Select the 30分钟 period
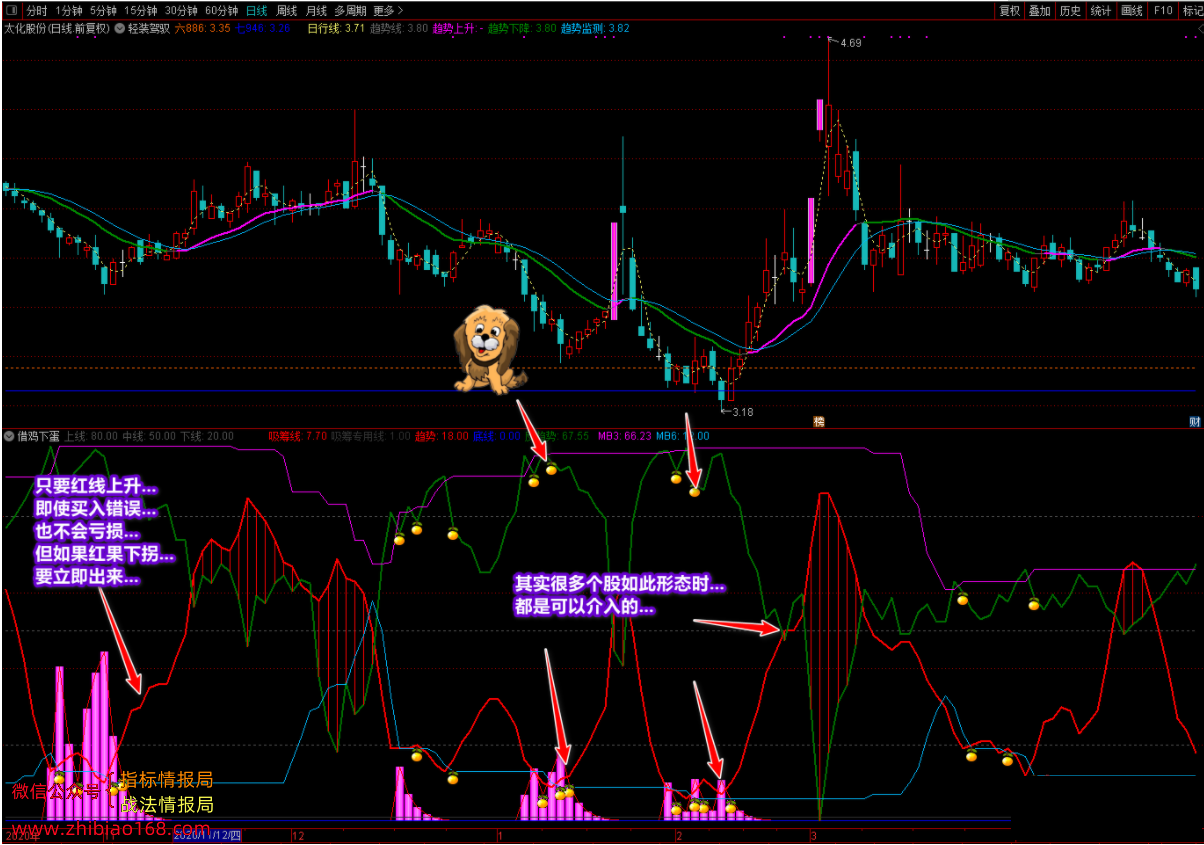 181,11
